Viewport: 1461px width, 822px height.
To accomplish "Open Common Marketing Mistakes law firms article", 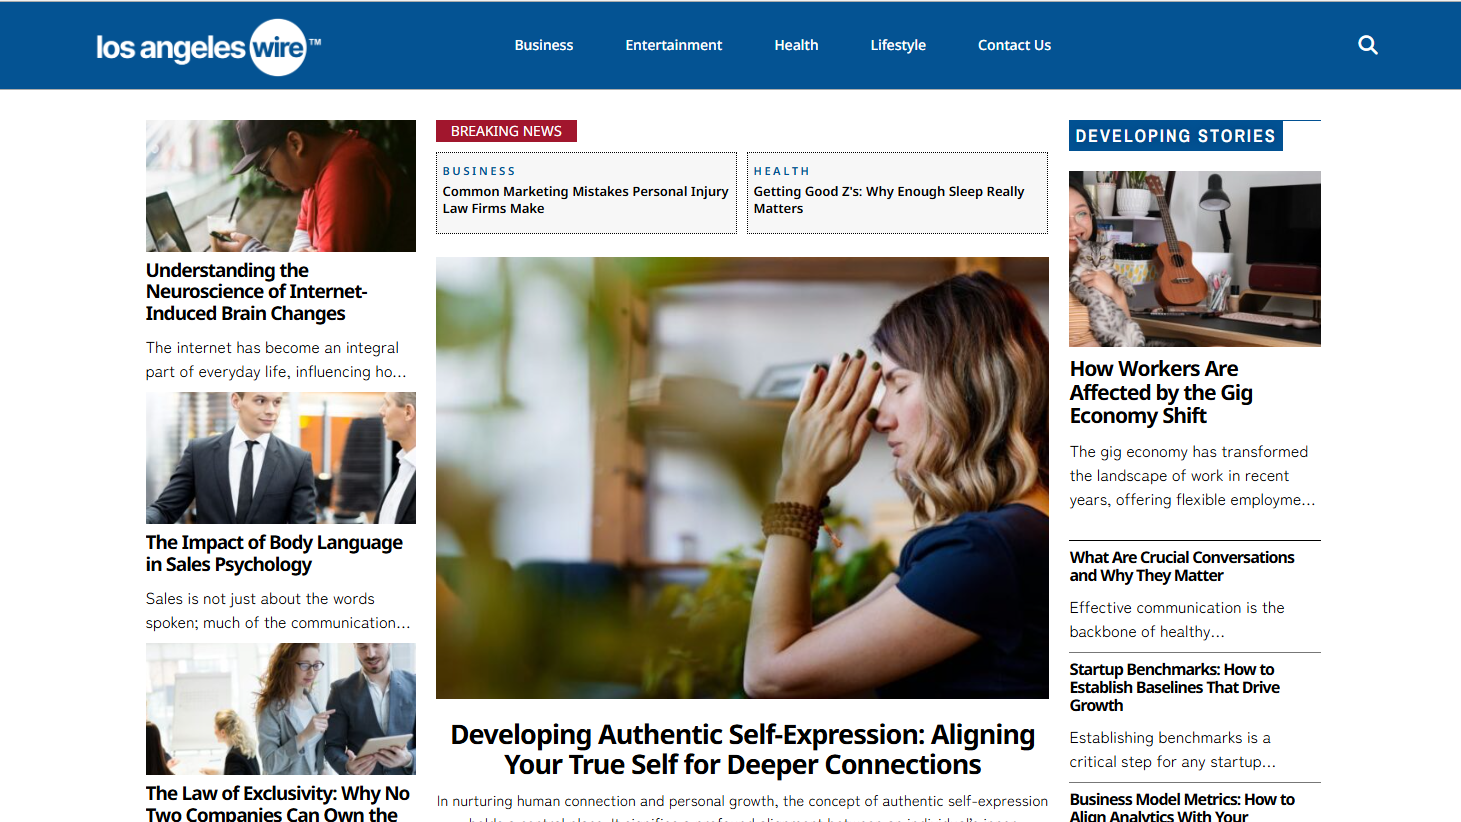I will pos(586,200).
